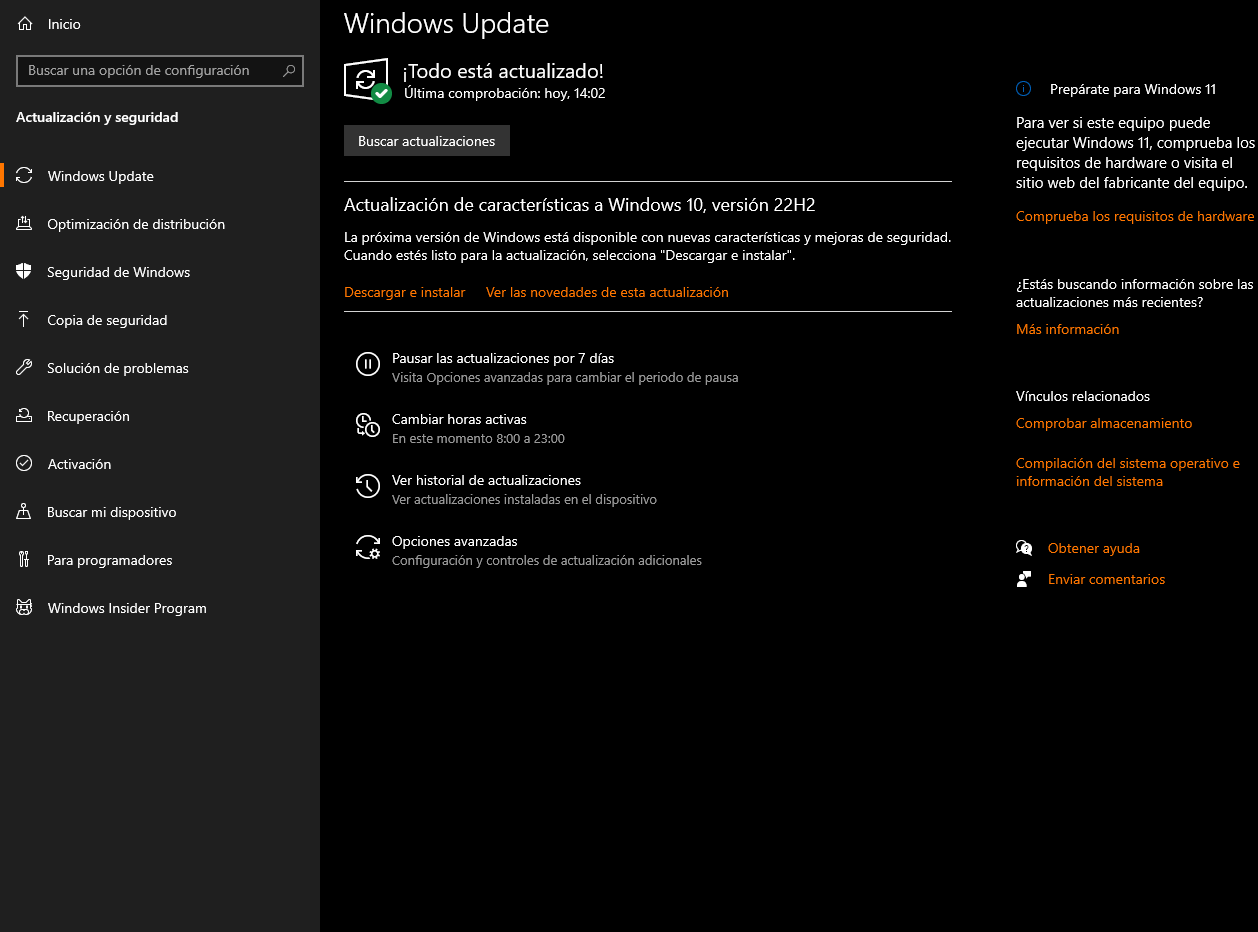Open the Activación settings page
Image resolution: width=1258 pixels, height=932 pixels.
tap(79, 464)
